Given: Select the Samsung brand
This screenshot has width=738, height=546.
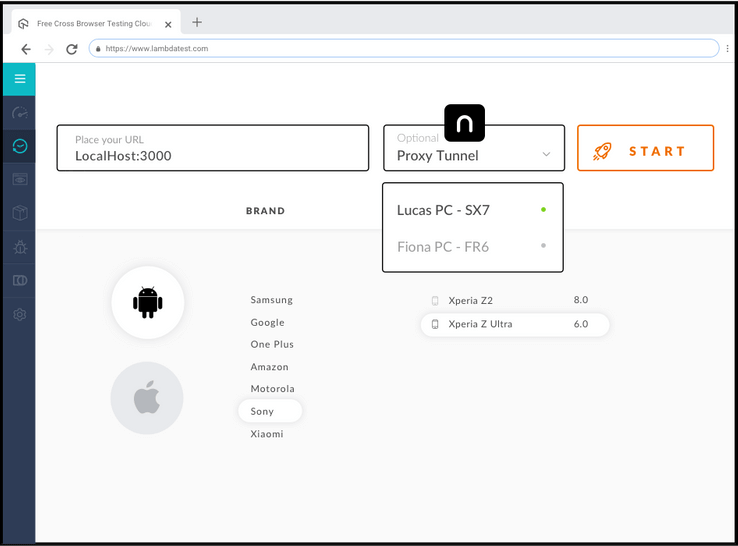Looking at the screenshot, I should coord(271,300).
